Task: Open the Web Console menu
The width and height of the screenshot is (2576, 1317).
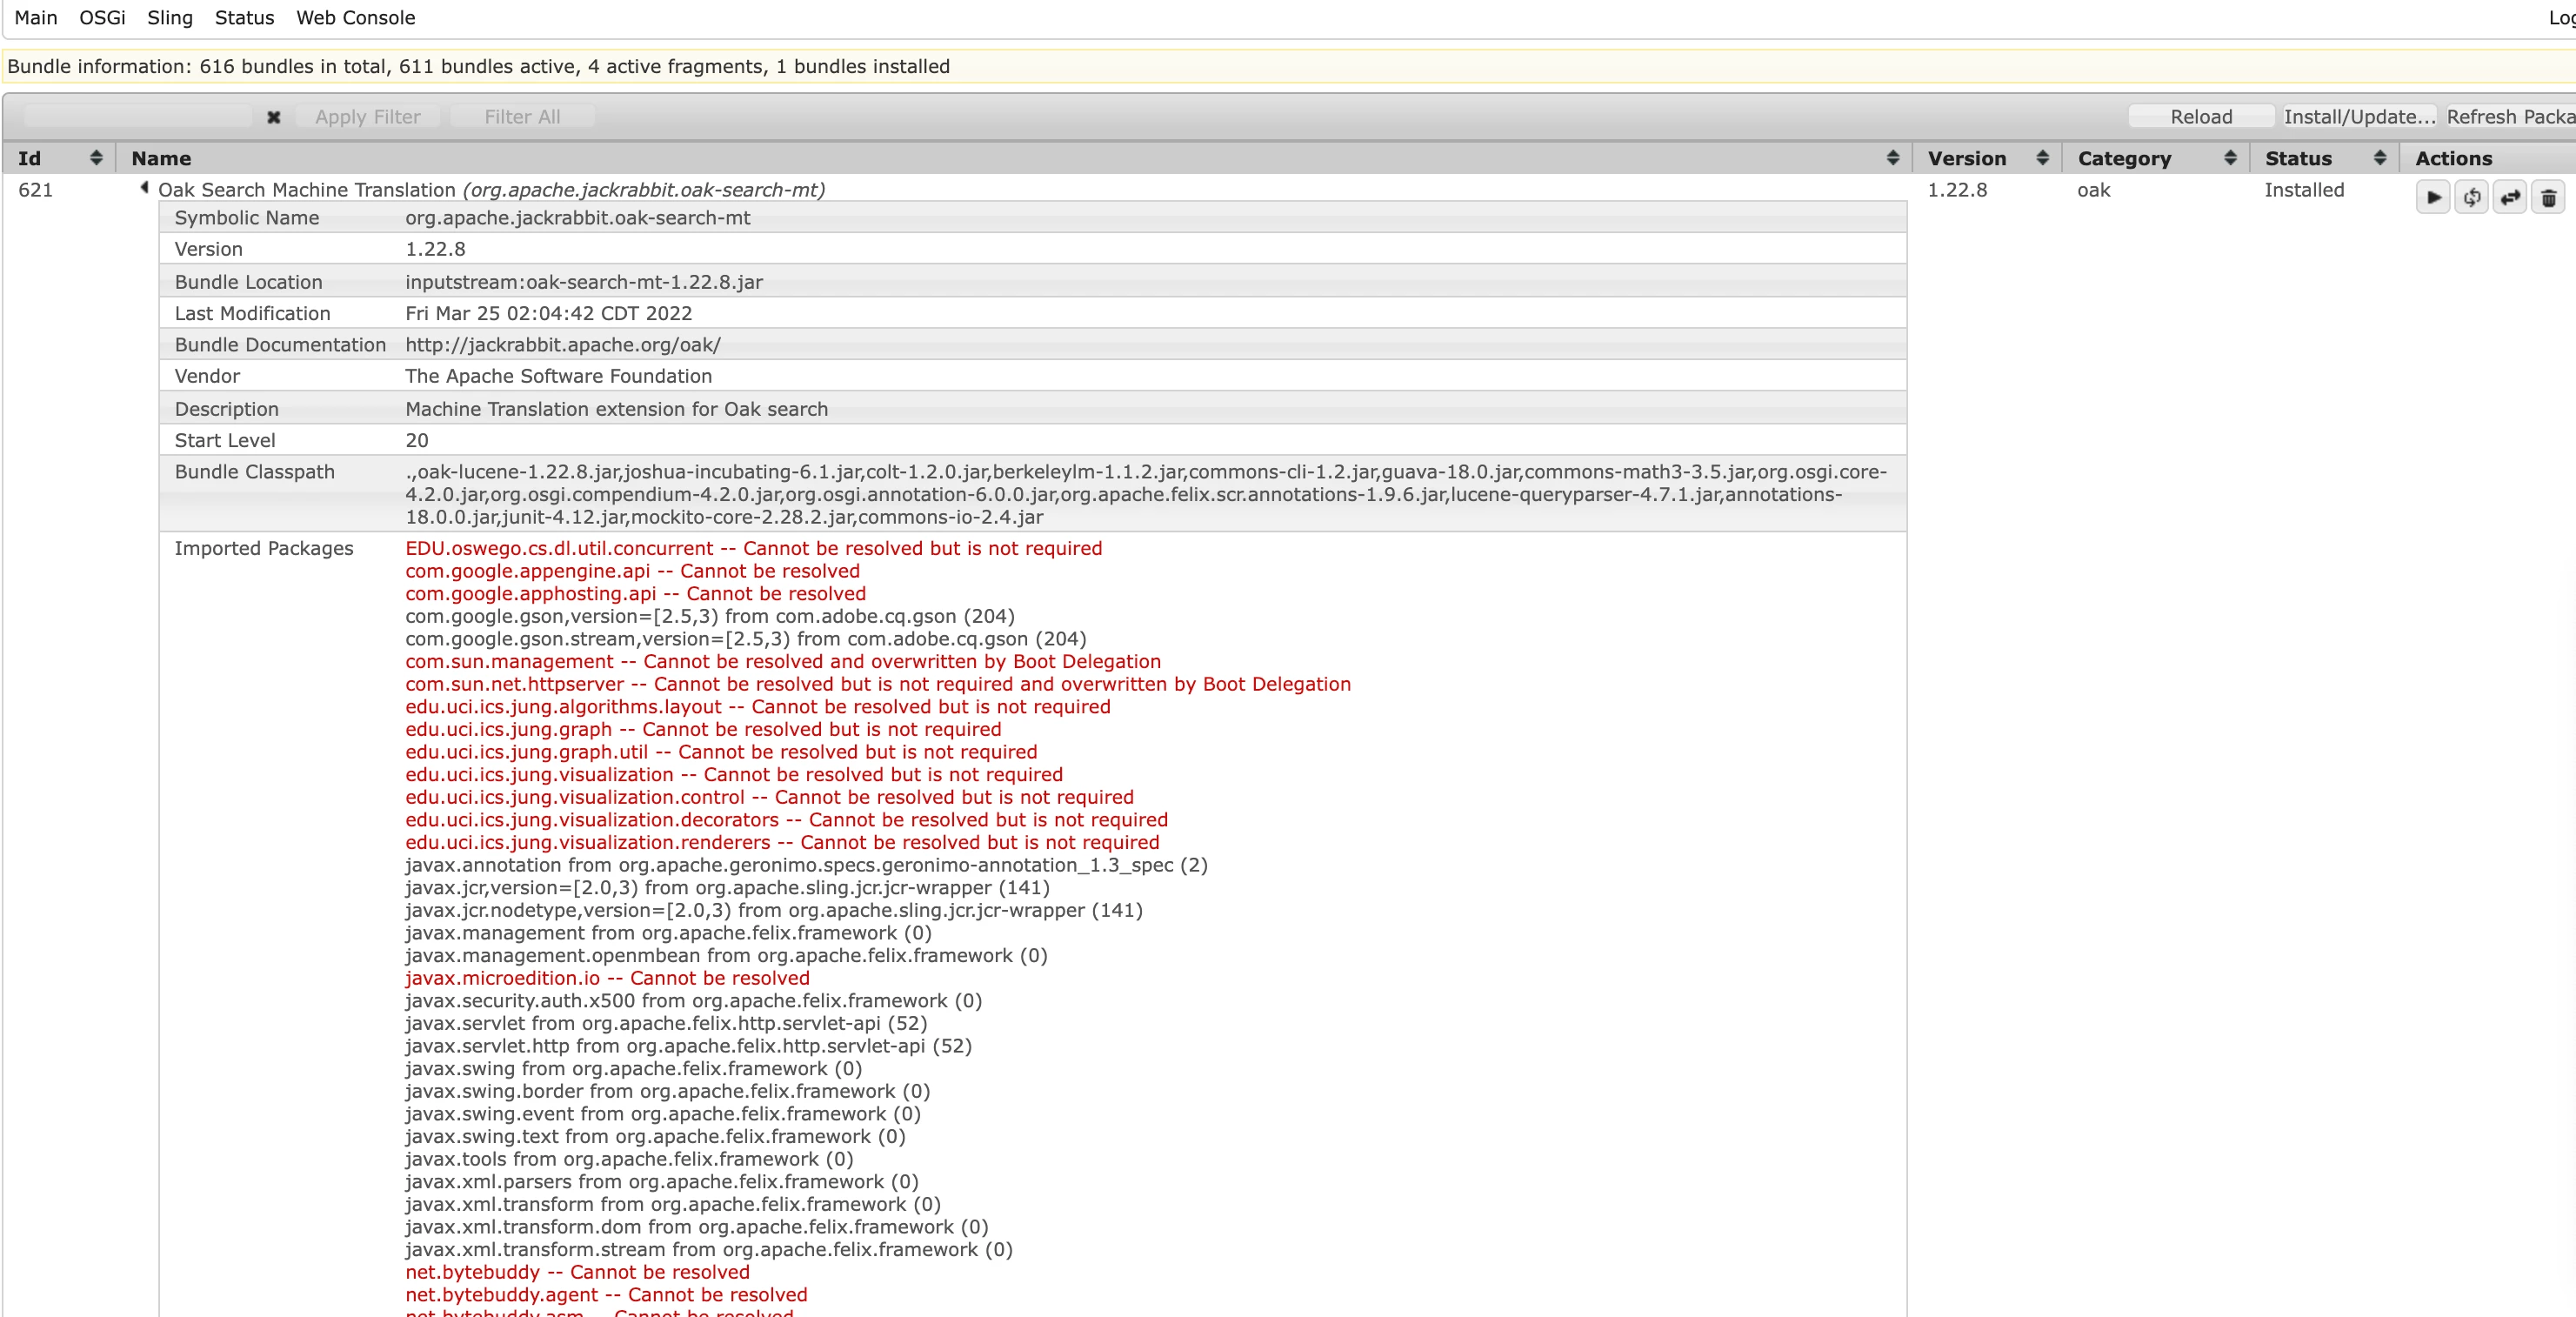Action: click(355, 18)
